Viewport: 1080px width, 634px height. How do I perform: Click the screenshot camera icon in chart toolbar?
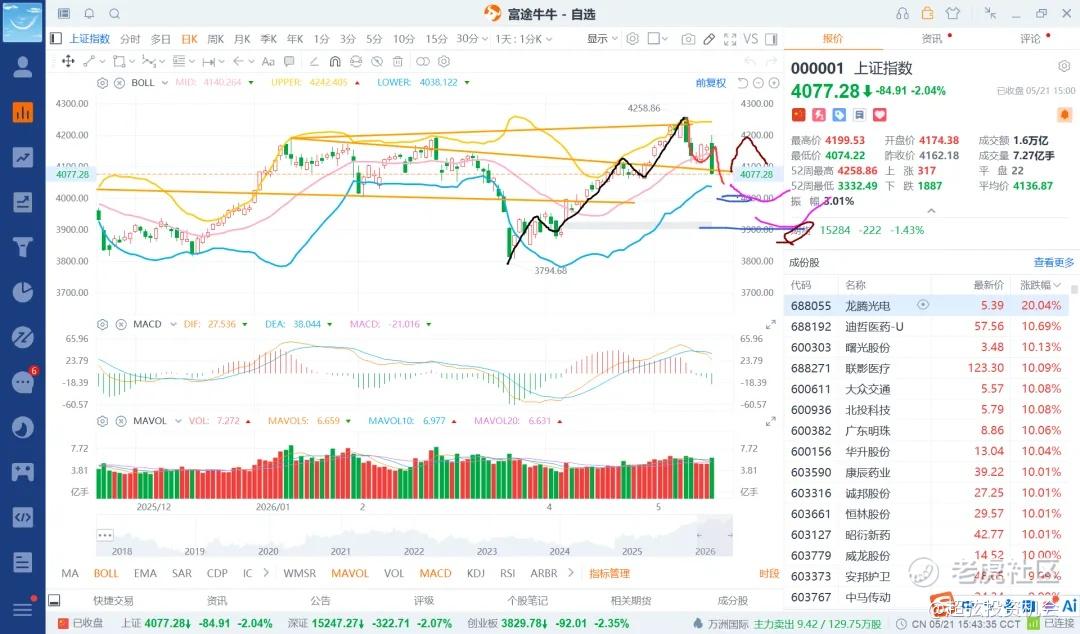(687, 39)
